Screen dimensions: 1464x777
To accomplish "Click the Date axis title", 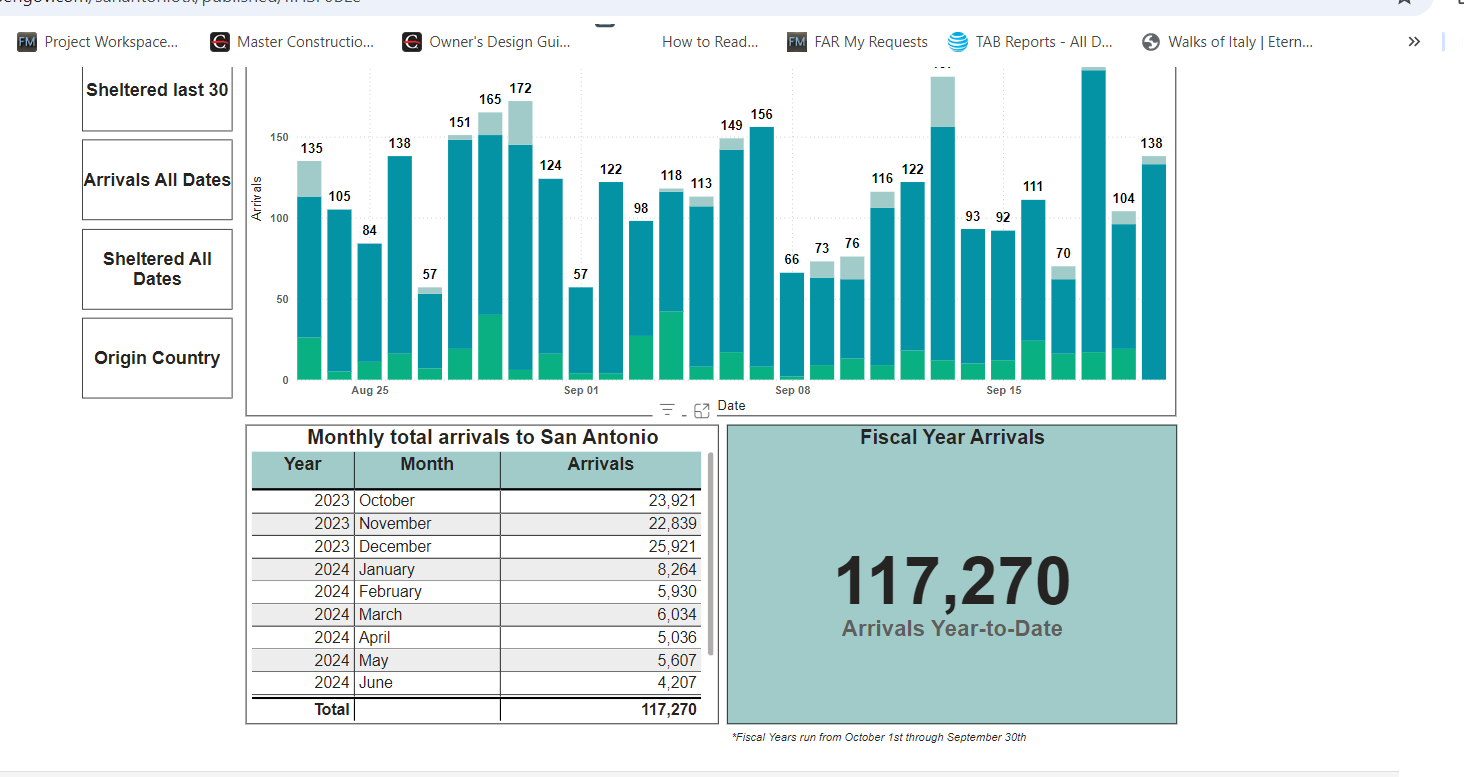I will pyautogui.click(x=731, y=406).
